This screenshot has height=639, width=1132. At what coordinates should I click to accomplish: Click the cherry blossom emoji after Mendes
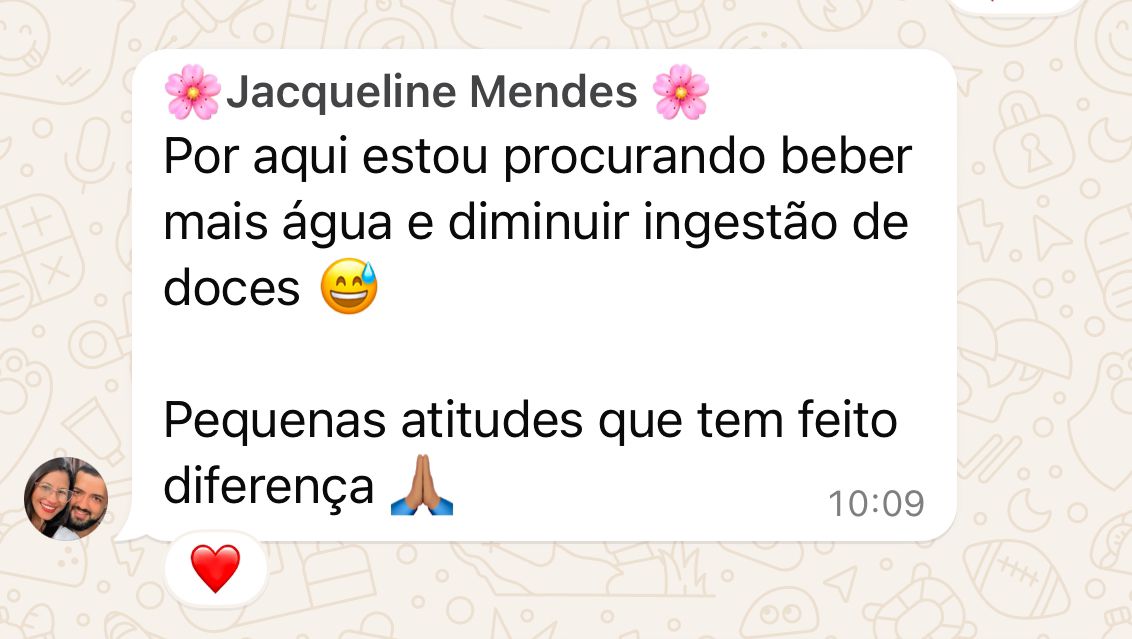tap(680, 92)
